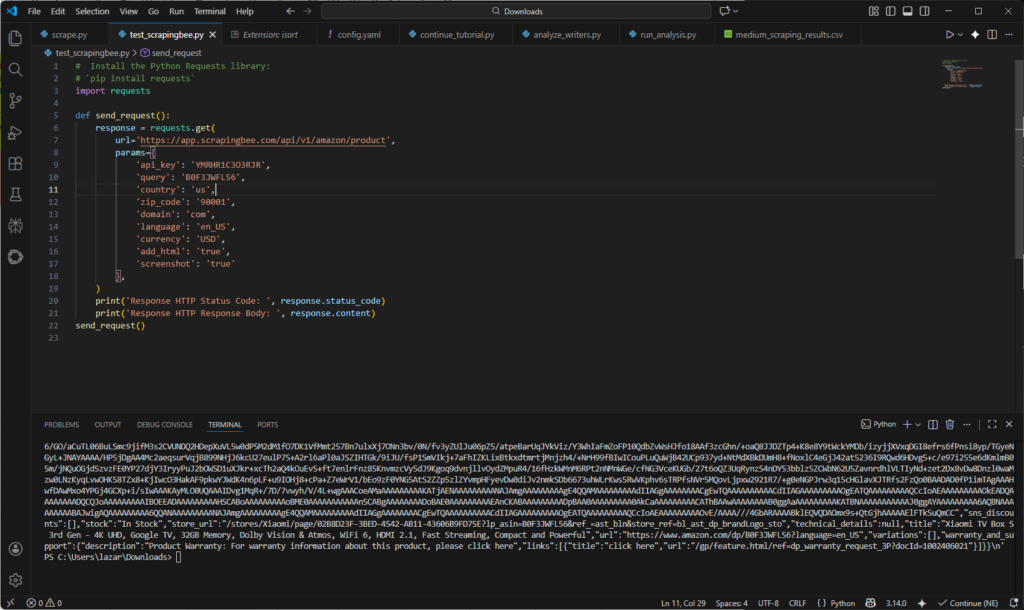The width and height of the screenshot is (1024, 610).
Task: Open the editor layout customization chevron
Action: (x=875, y=10)
